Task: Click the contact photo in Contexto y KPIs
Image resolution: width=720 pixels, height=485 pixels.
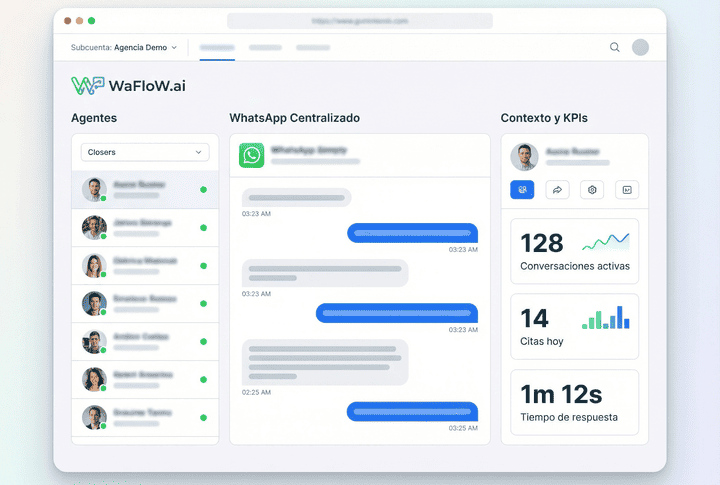Action: 524,156
